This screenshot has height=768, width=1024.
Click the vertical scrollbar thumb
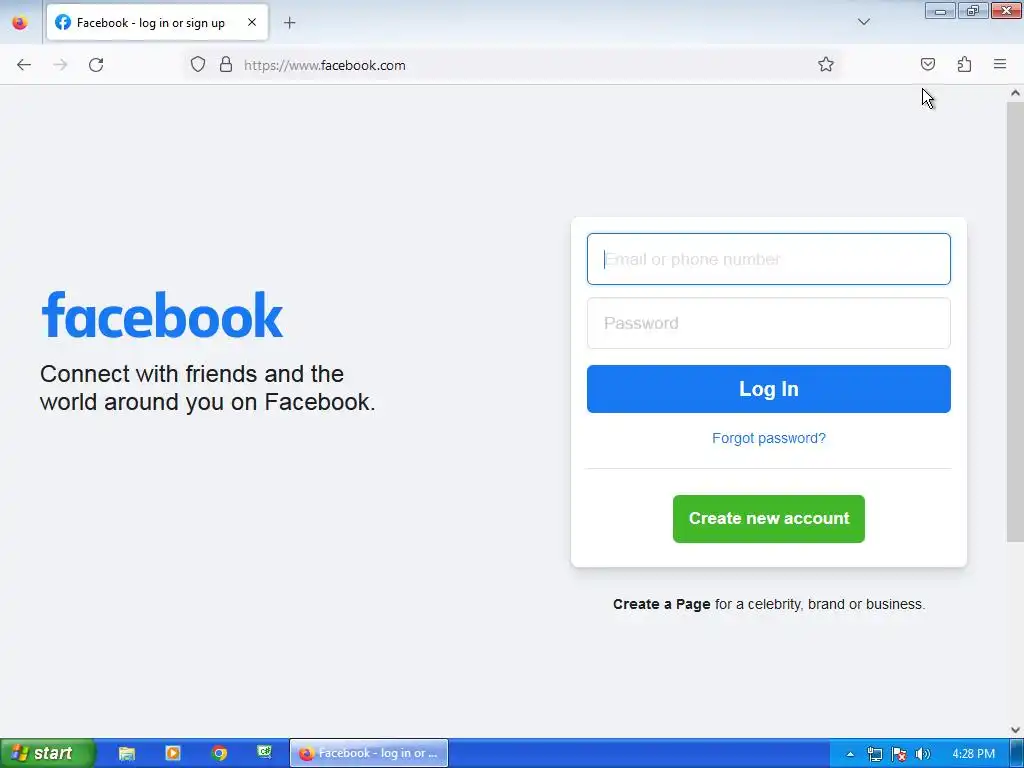tap(1015, 321)
